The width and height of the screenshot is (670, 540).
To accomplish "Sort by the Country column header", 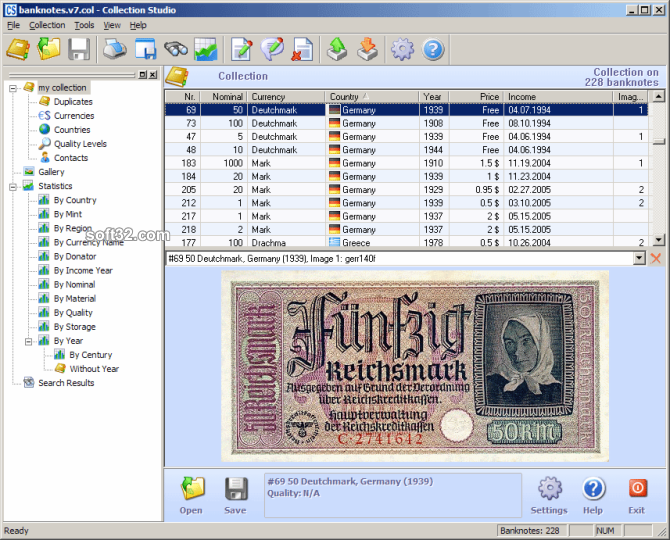I will tap(372, 97).
